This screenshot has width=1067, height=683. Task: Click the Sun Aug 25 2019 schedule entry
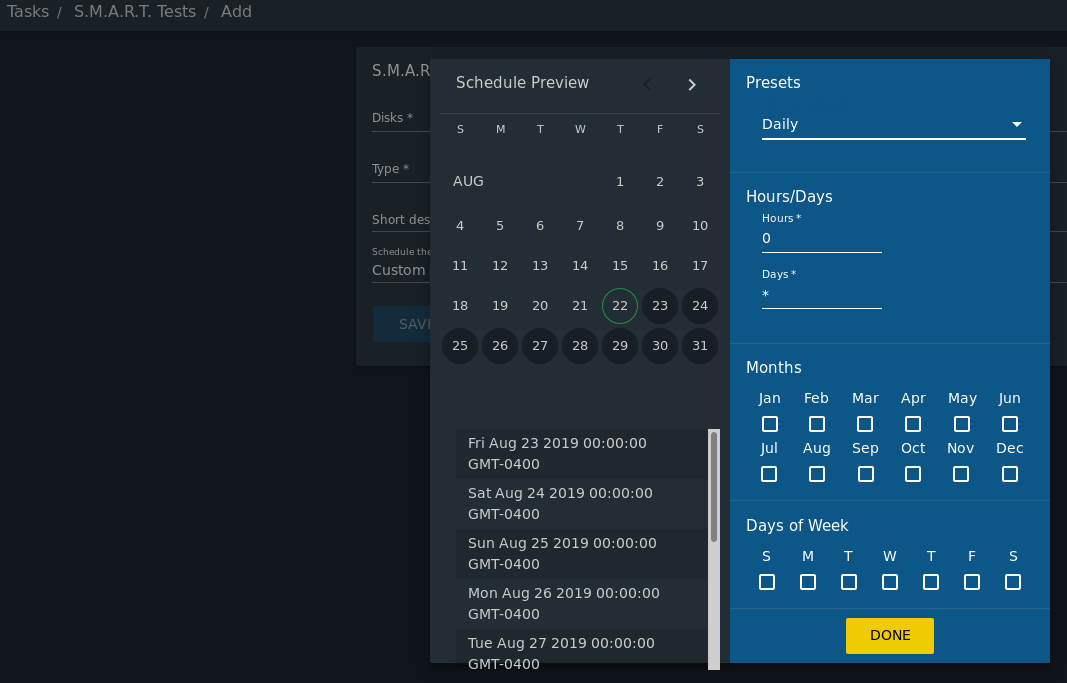pos(582,554)
